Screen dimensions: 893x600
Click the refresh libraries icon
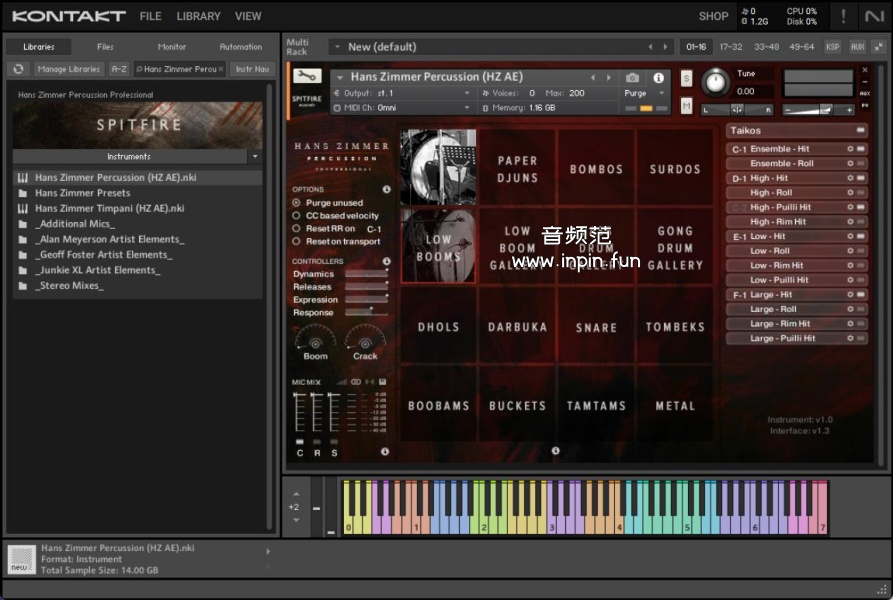(x=18, y=69)
